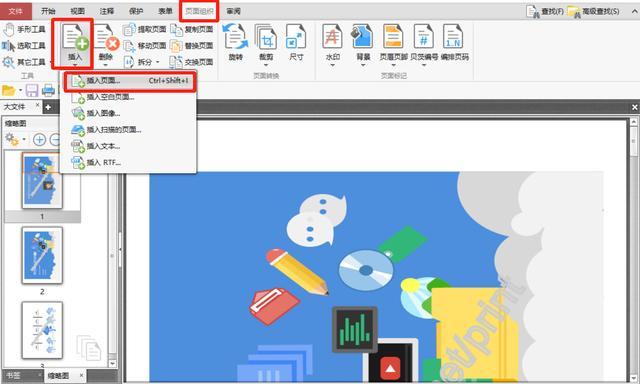
Task: Choose Insert Scanned Pages (插入扫描的页面...)
Action: tap(129, 130)
